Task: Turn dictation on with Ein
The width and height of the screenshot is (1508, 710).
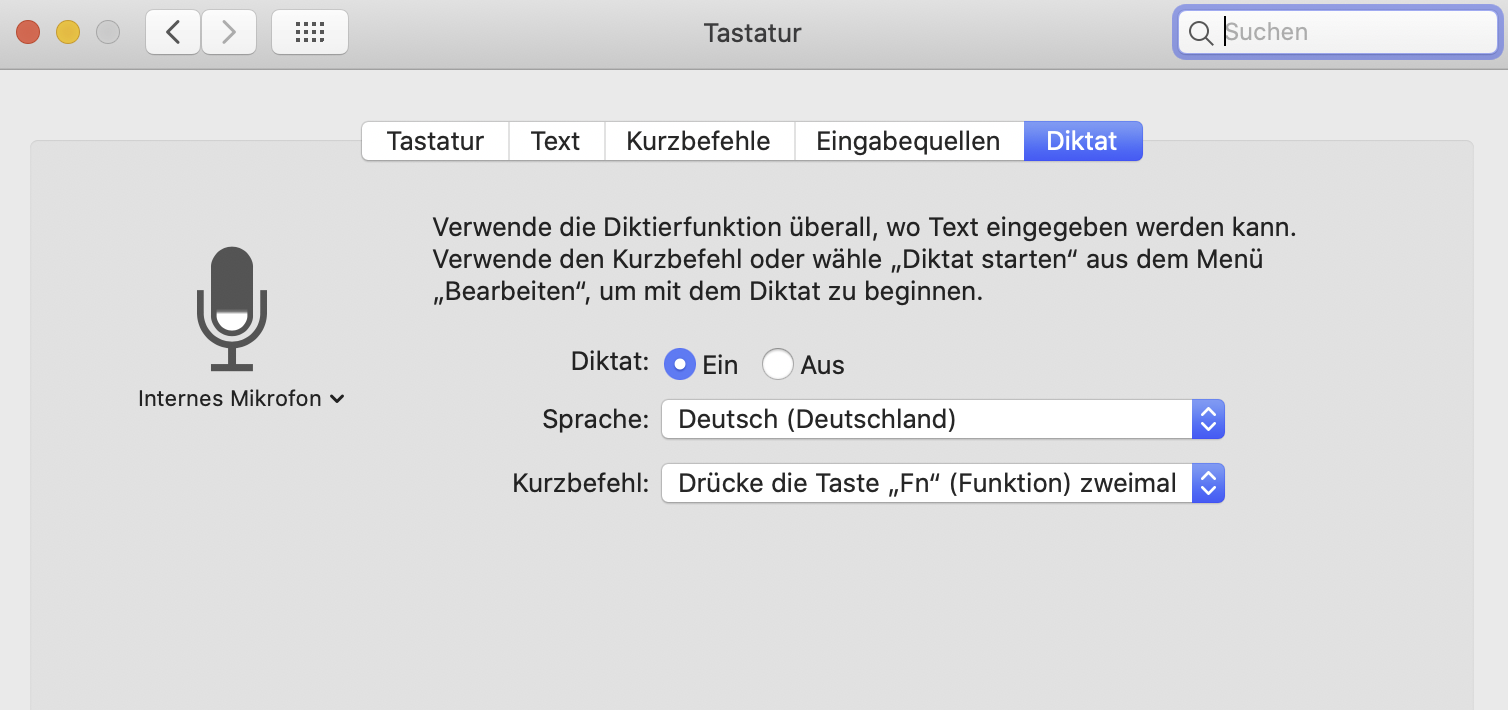Action: (680, 365)
